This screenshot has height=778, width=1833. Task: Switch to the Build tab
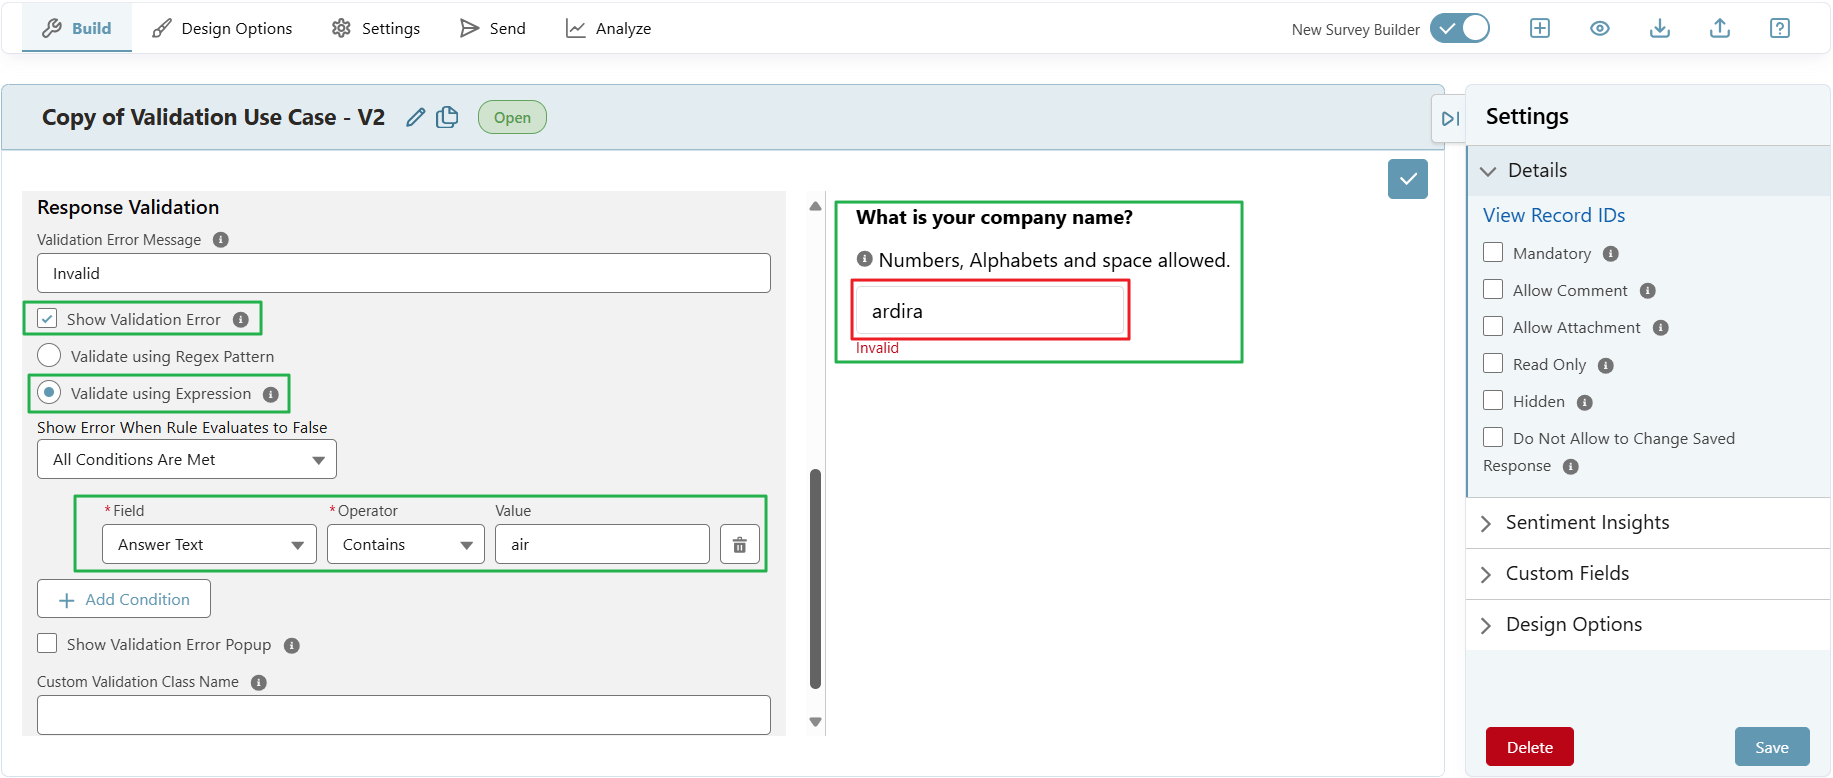77,28
